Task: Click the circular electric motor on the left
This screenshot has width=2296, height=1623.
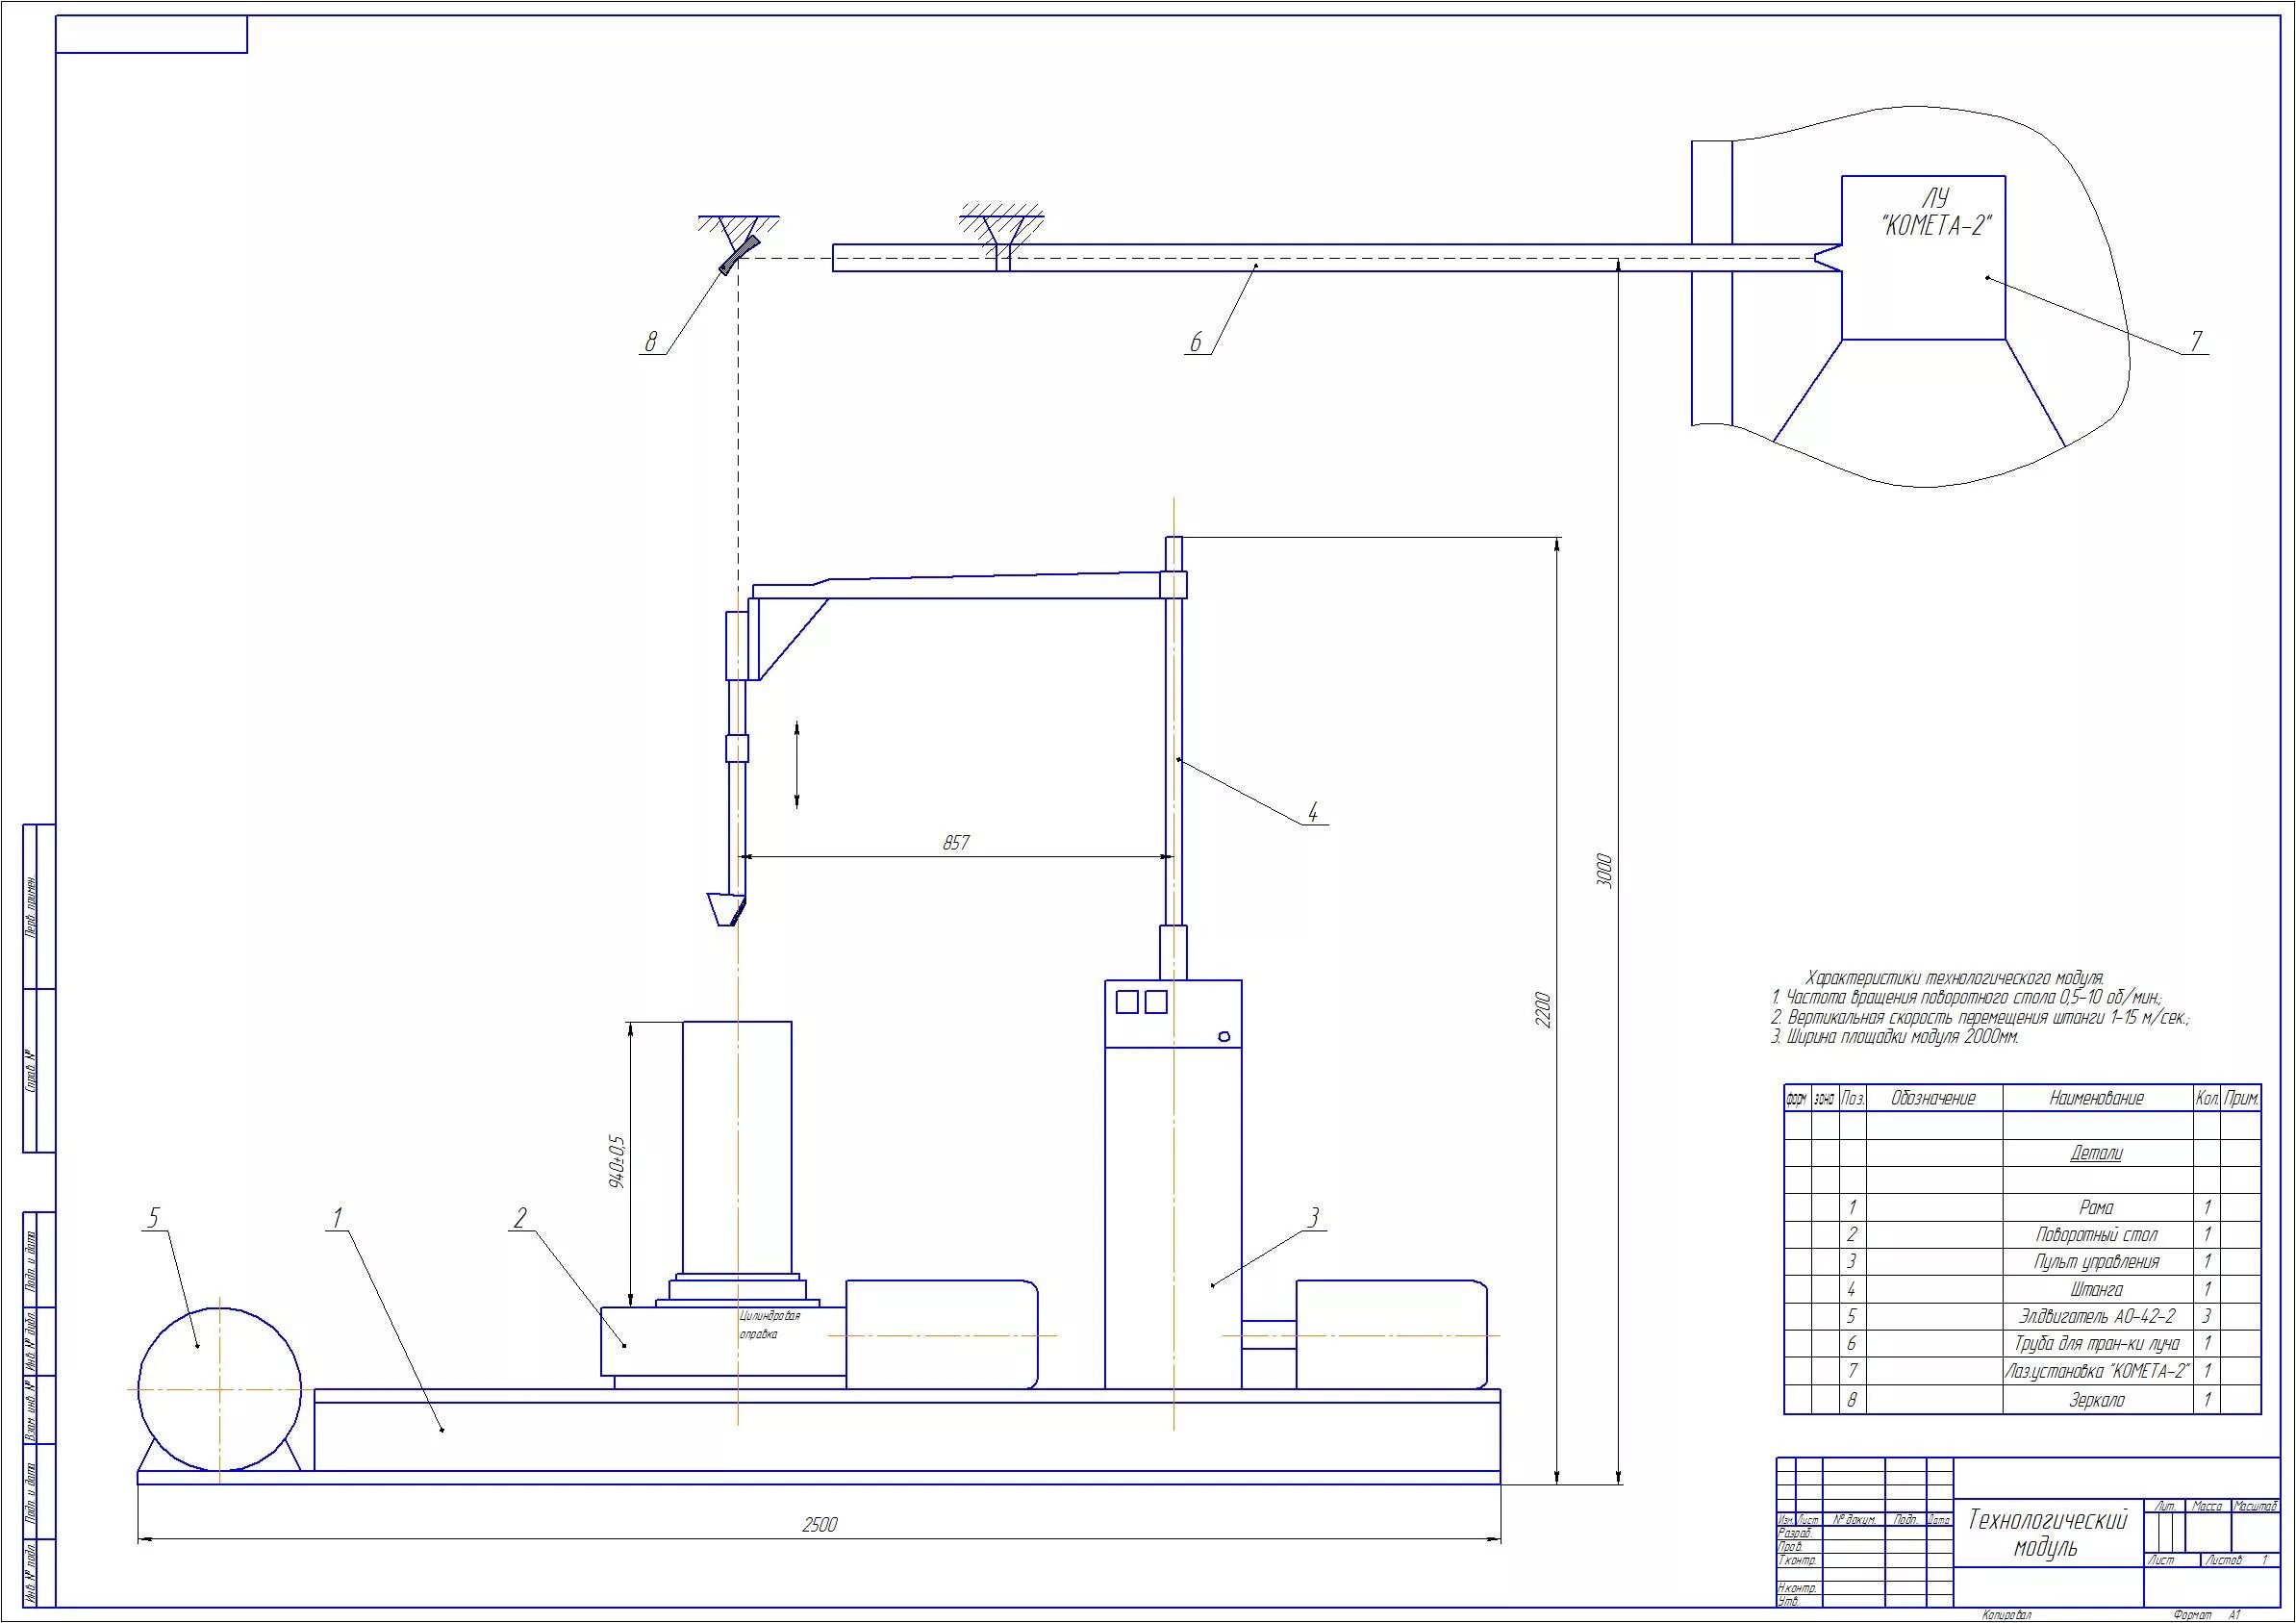Action: click(219, 1389)
